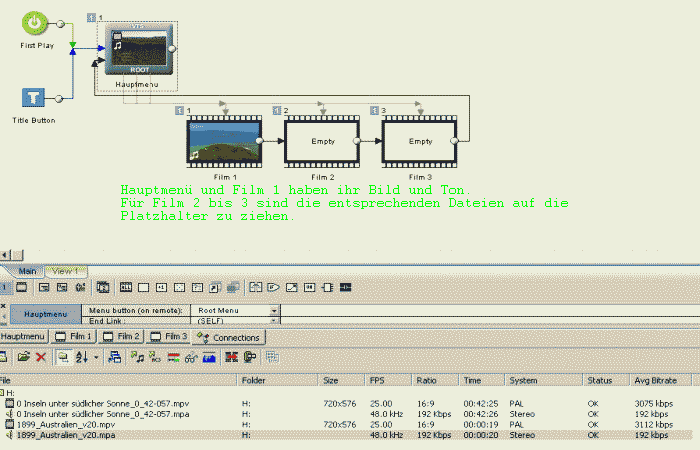
Task: Click the Hauptmenu ROOT menu node
Action: click(140, 47)
